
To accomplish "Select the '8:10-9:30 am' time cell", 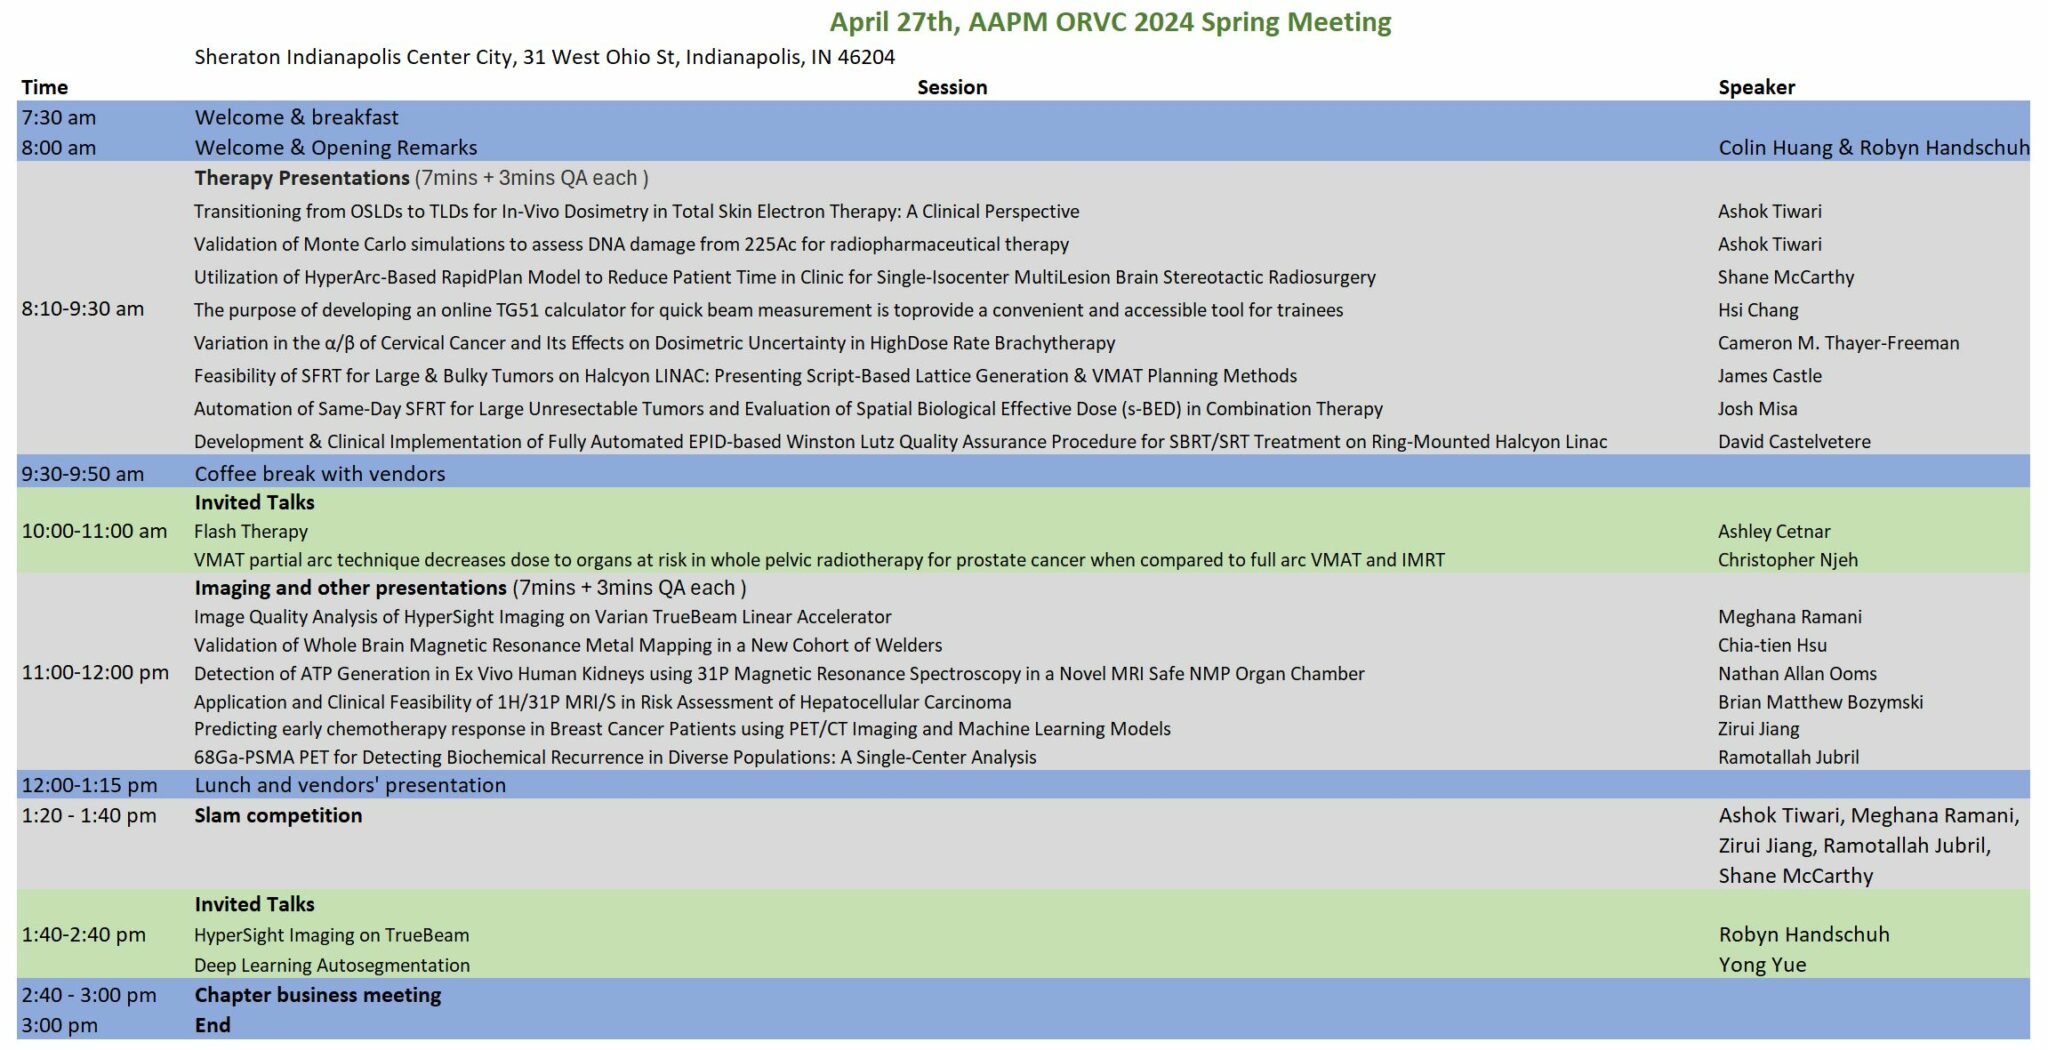I will (83, 308).
